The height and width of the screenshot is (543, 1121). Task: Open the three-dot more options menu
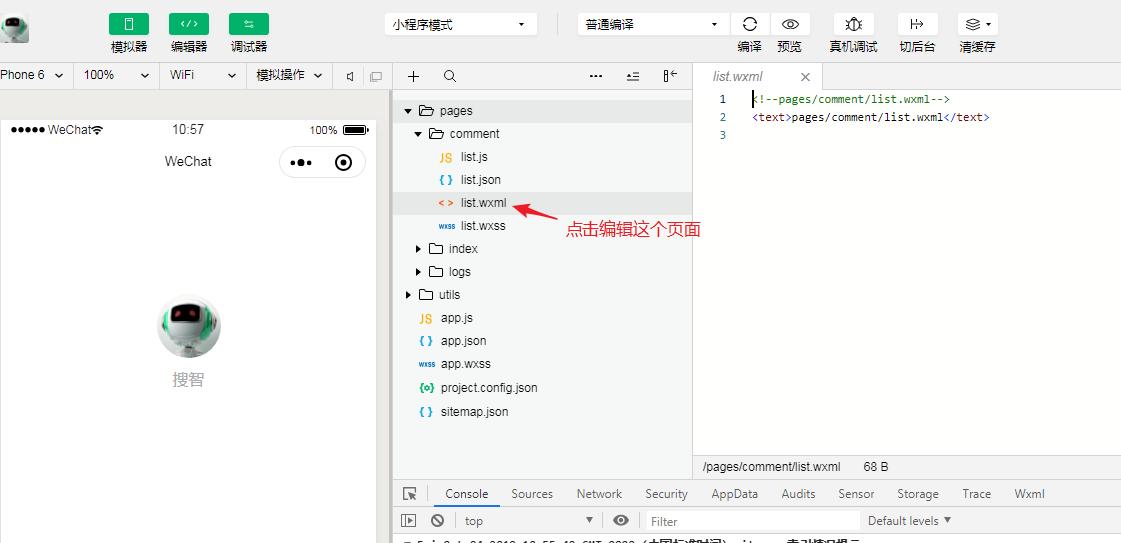(596, 76)
